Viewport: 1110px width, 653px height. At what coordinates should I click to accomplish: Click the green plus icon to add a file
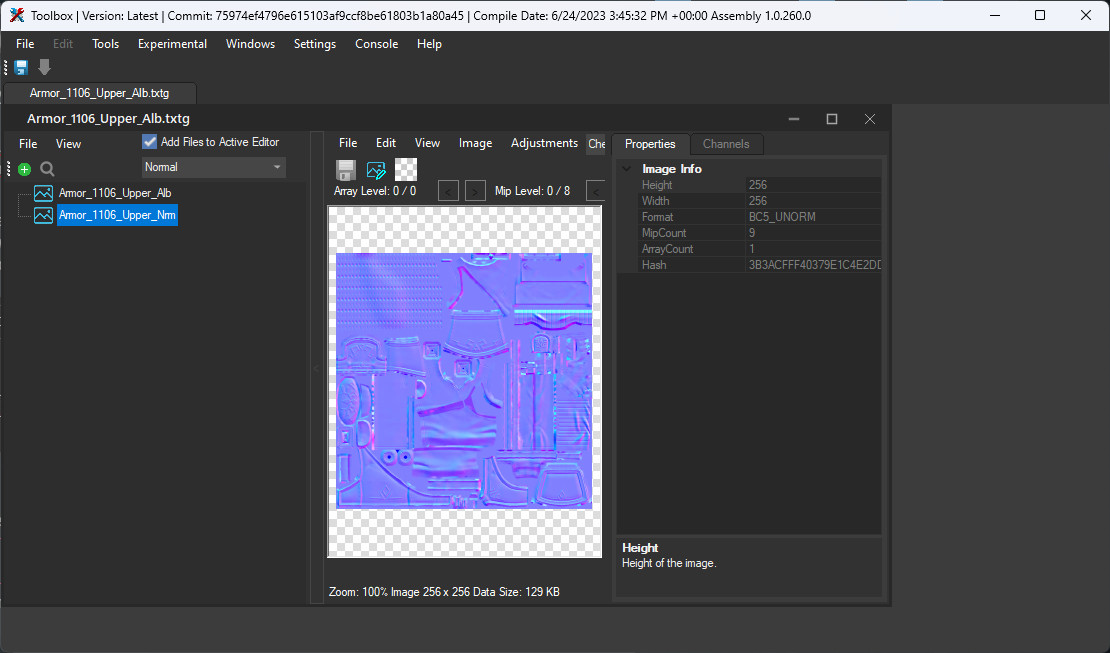click(x=24, y=169)
